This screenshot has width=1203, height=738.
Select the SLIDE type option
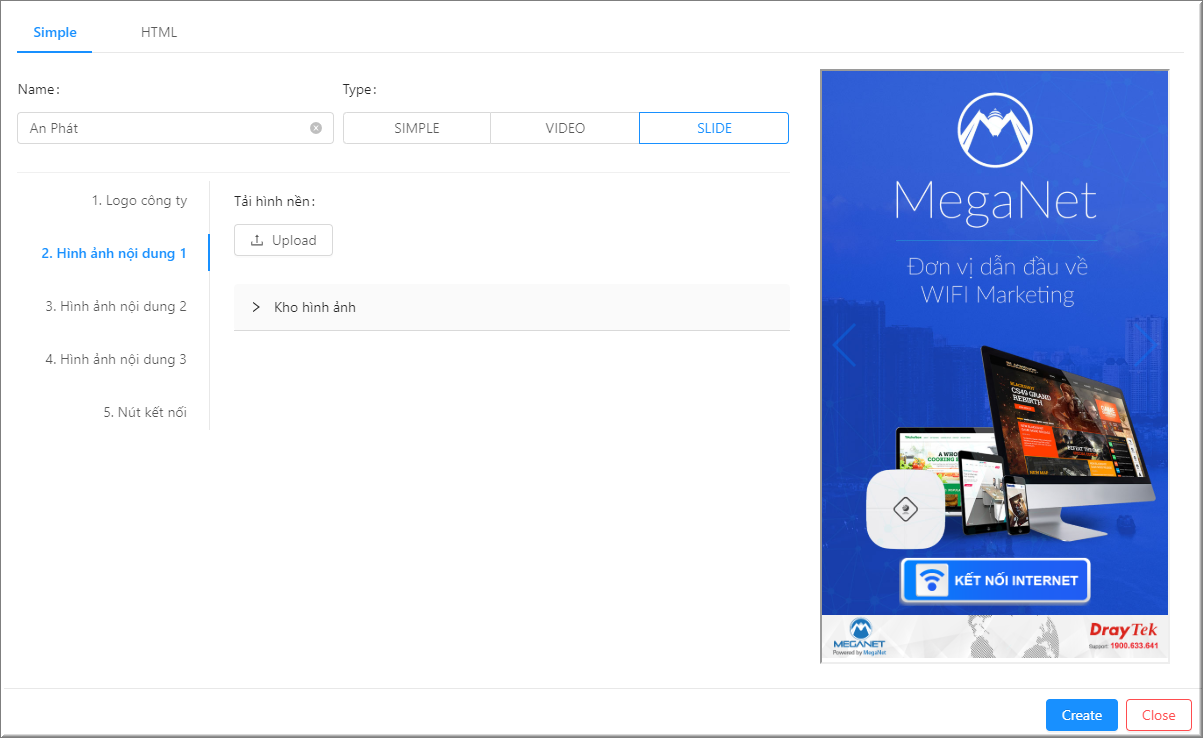(x=714, y=128)
